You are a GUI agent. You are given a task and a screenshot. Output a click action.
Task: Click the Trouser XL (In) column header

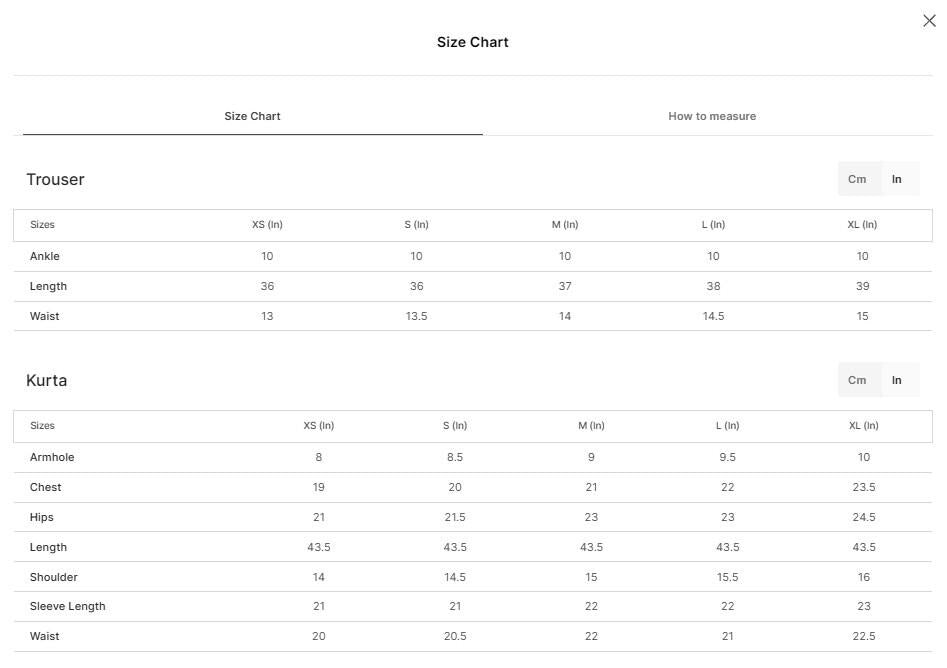[862, 224]
